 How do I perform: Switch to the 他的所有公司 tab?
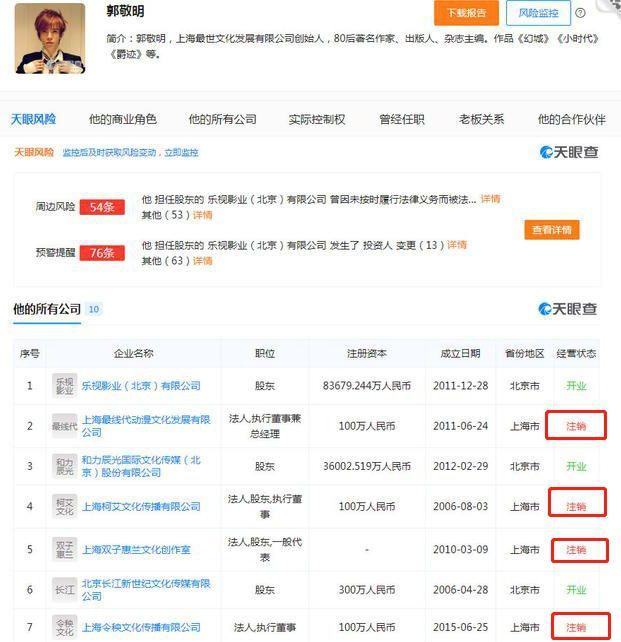(x=223, y=120)
